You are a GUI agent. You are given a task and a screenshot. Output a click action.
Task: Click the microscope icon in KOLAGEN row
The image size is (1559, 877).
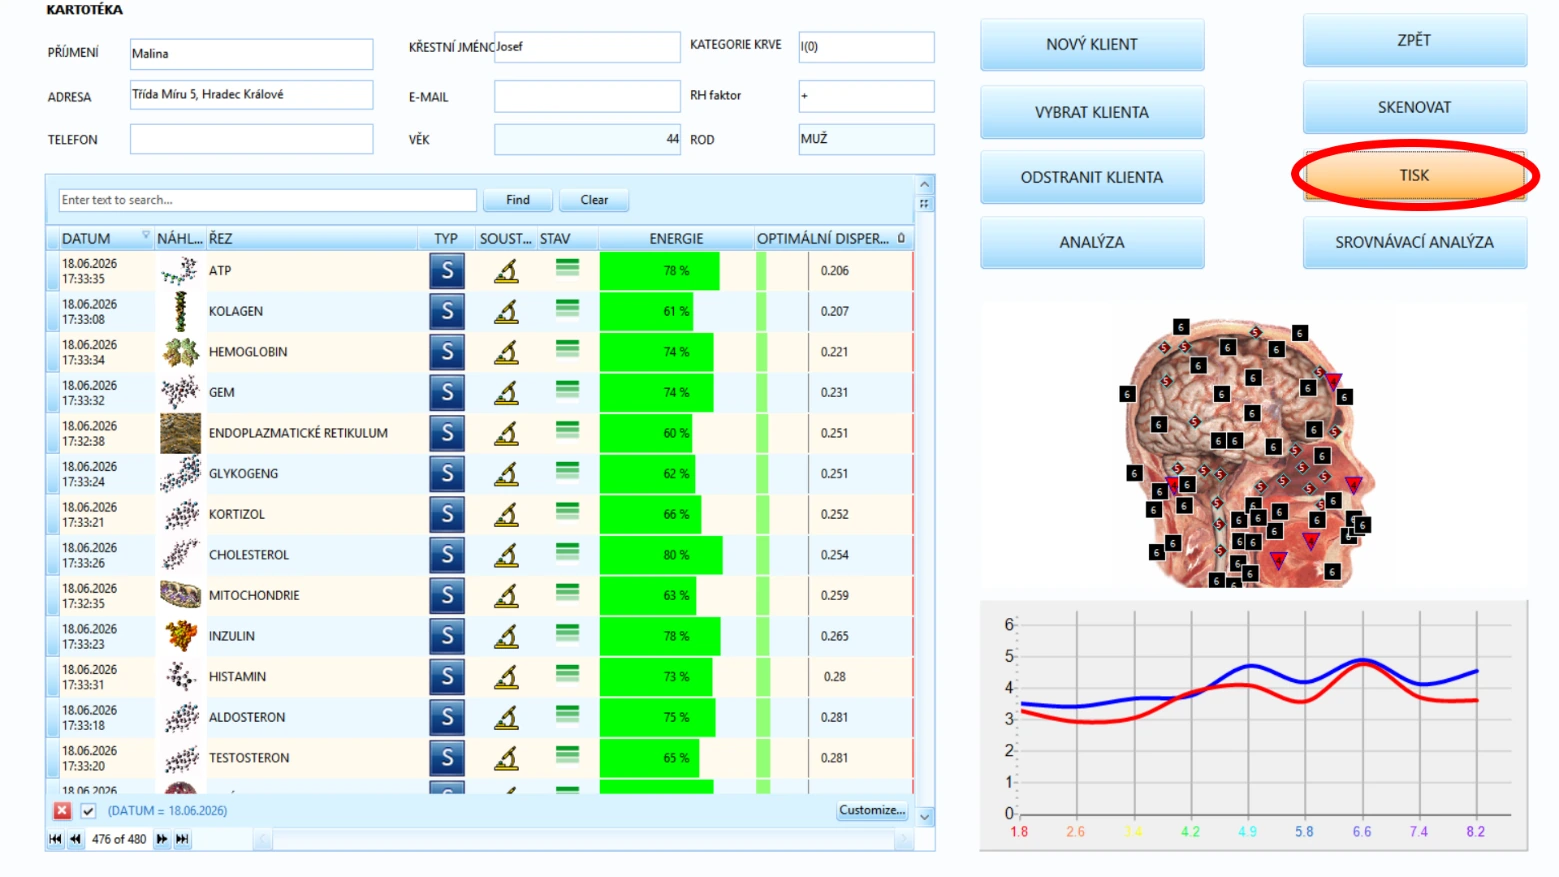pos(507,311)
